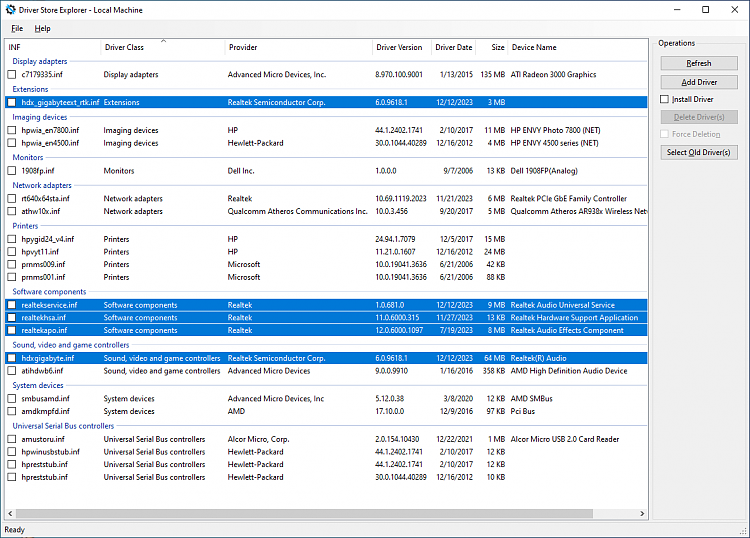
Task: Check the hpvyt11.inf printer checkbox
Action: coord(12,252)
